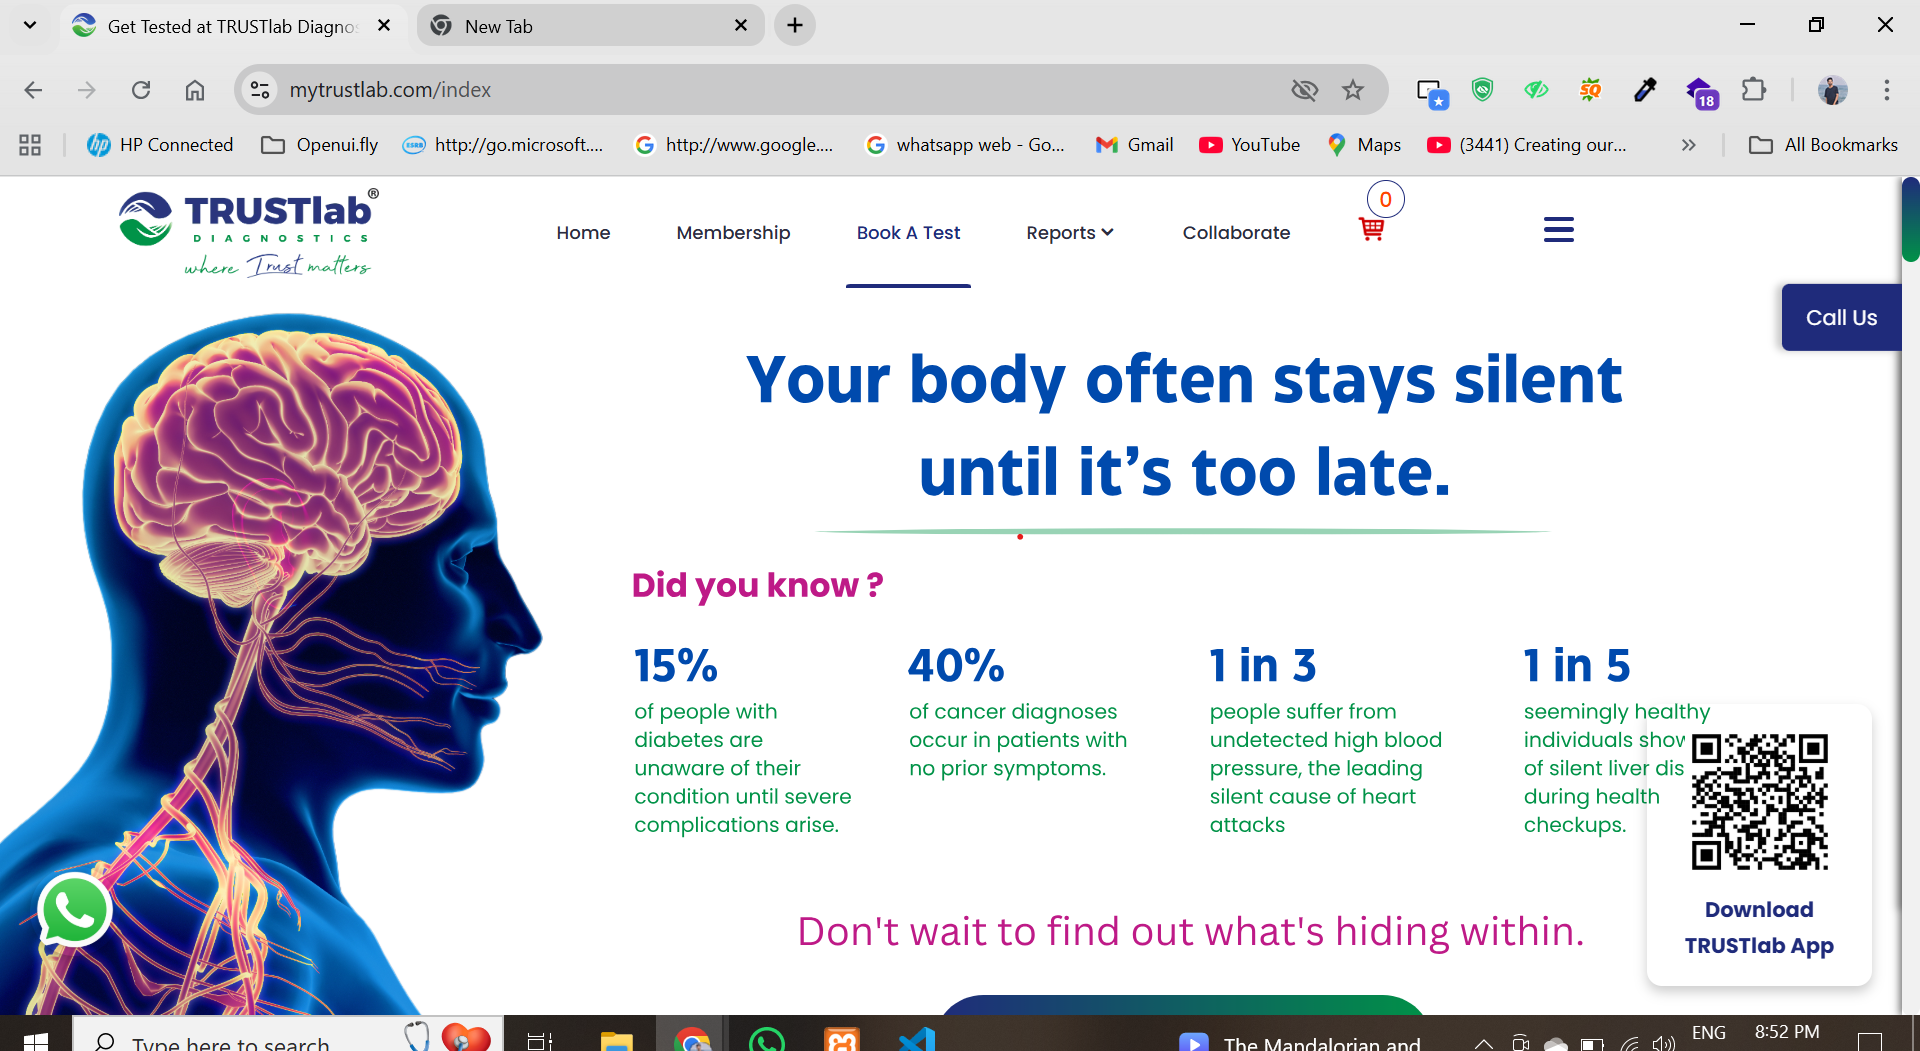Image resolution: width=1920 pixels, height=1051 pixels.
Task: Open the tab search dropdown arrow
Action: click(30, 26)
